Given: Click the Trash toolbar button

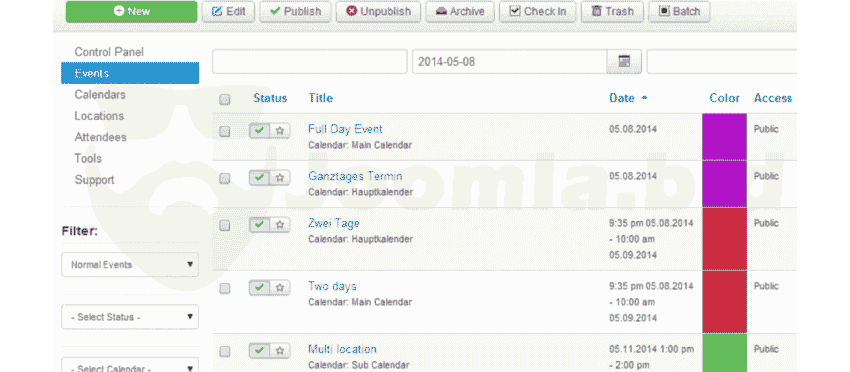Looking at the screenshot, I should [612, 11].
